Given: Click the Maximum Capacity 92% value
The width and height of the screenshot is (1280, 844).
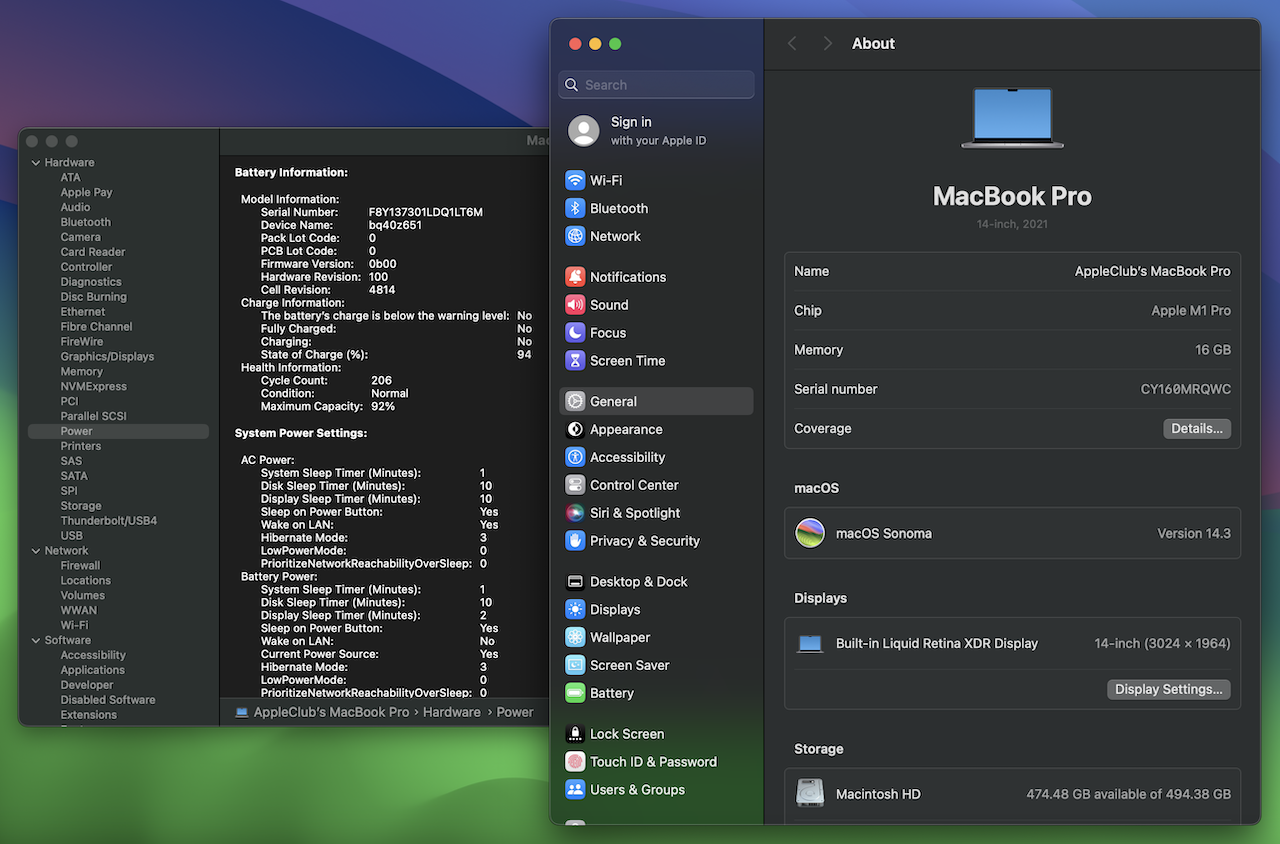Looking at the screenshot, I should click(383, 406).
